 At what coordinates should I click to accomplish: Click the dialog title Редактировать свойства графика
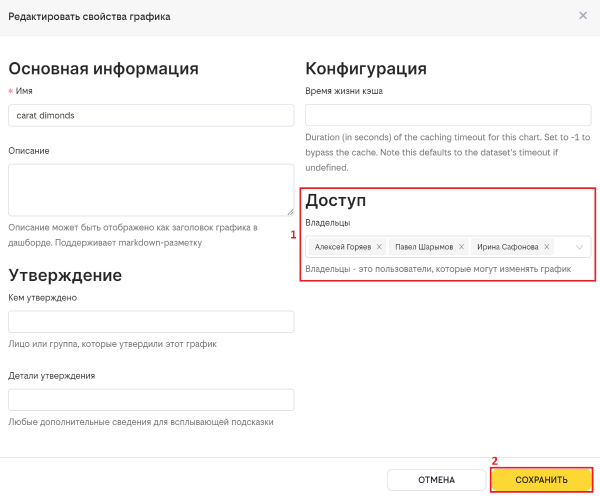(89, 17)
